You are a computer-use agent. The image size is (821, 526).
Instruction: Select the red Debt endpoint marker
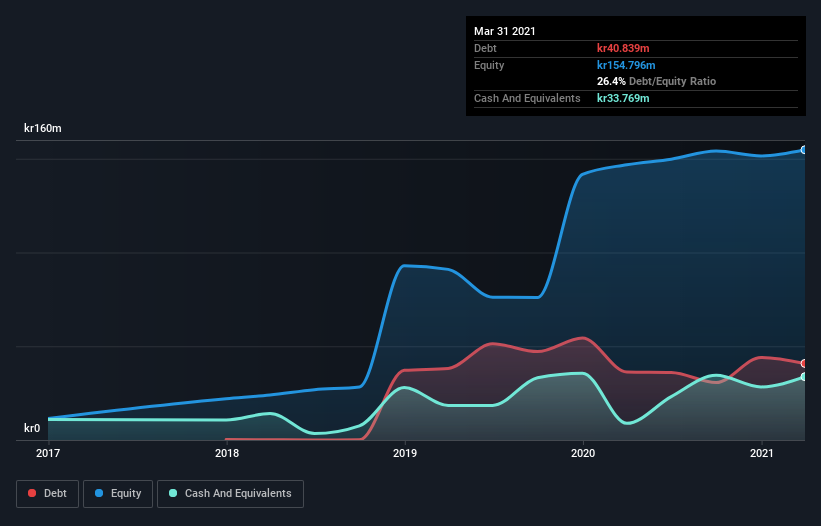coord(804,363)
